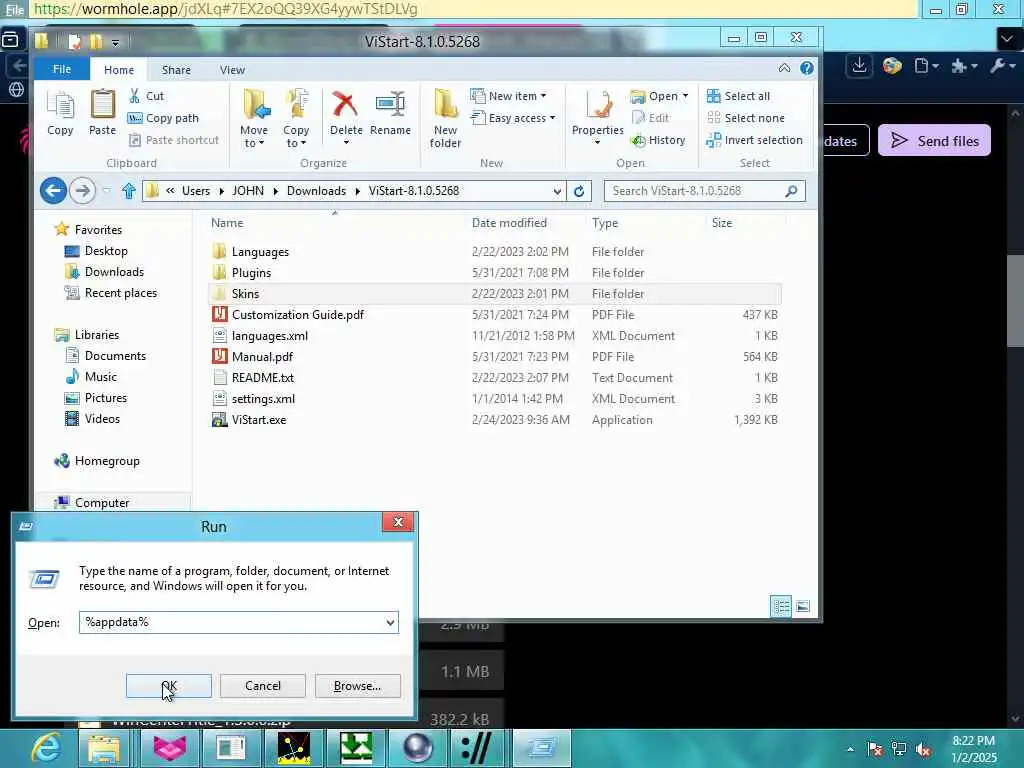The image size is (1024, 768).
Task: Switch to large icons view layout
Action: pyautogui.click(x=803, y=606)
